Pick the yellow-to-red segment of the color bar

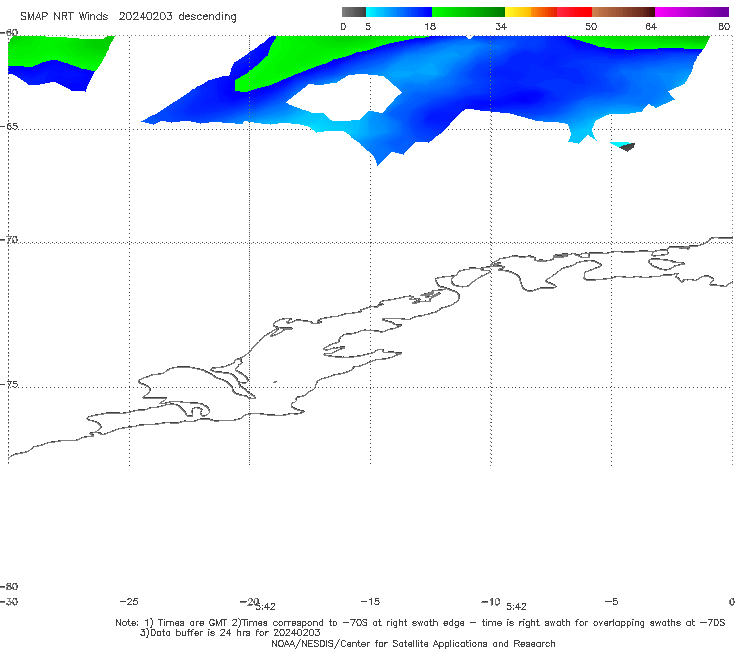coord(548,12)
